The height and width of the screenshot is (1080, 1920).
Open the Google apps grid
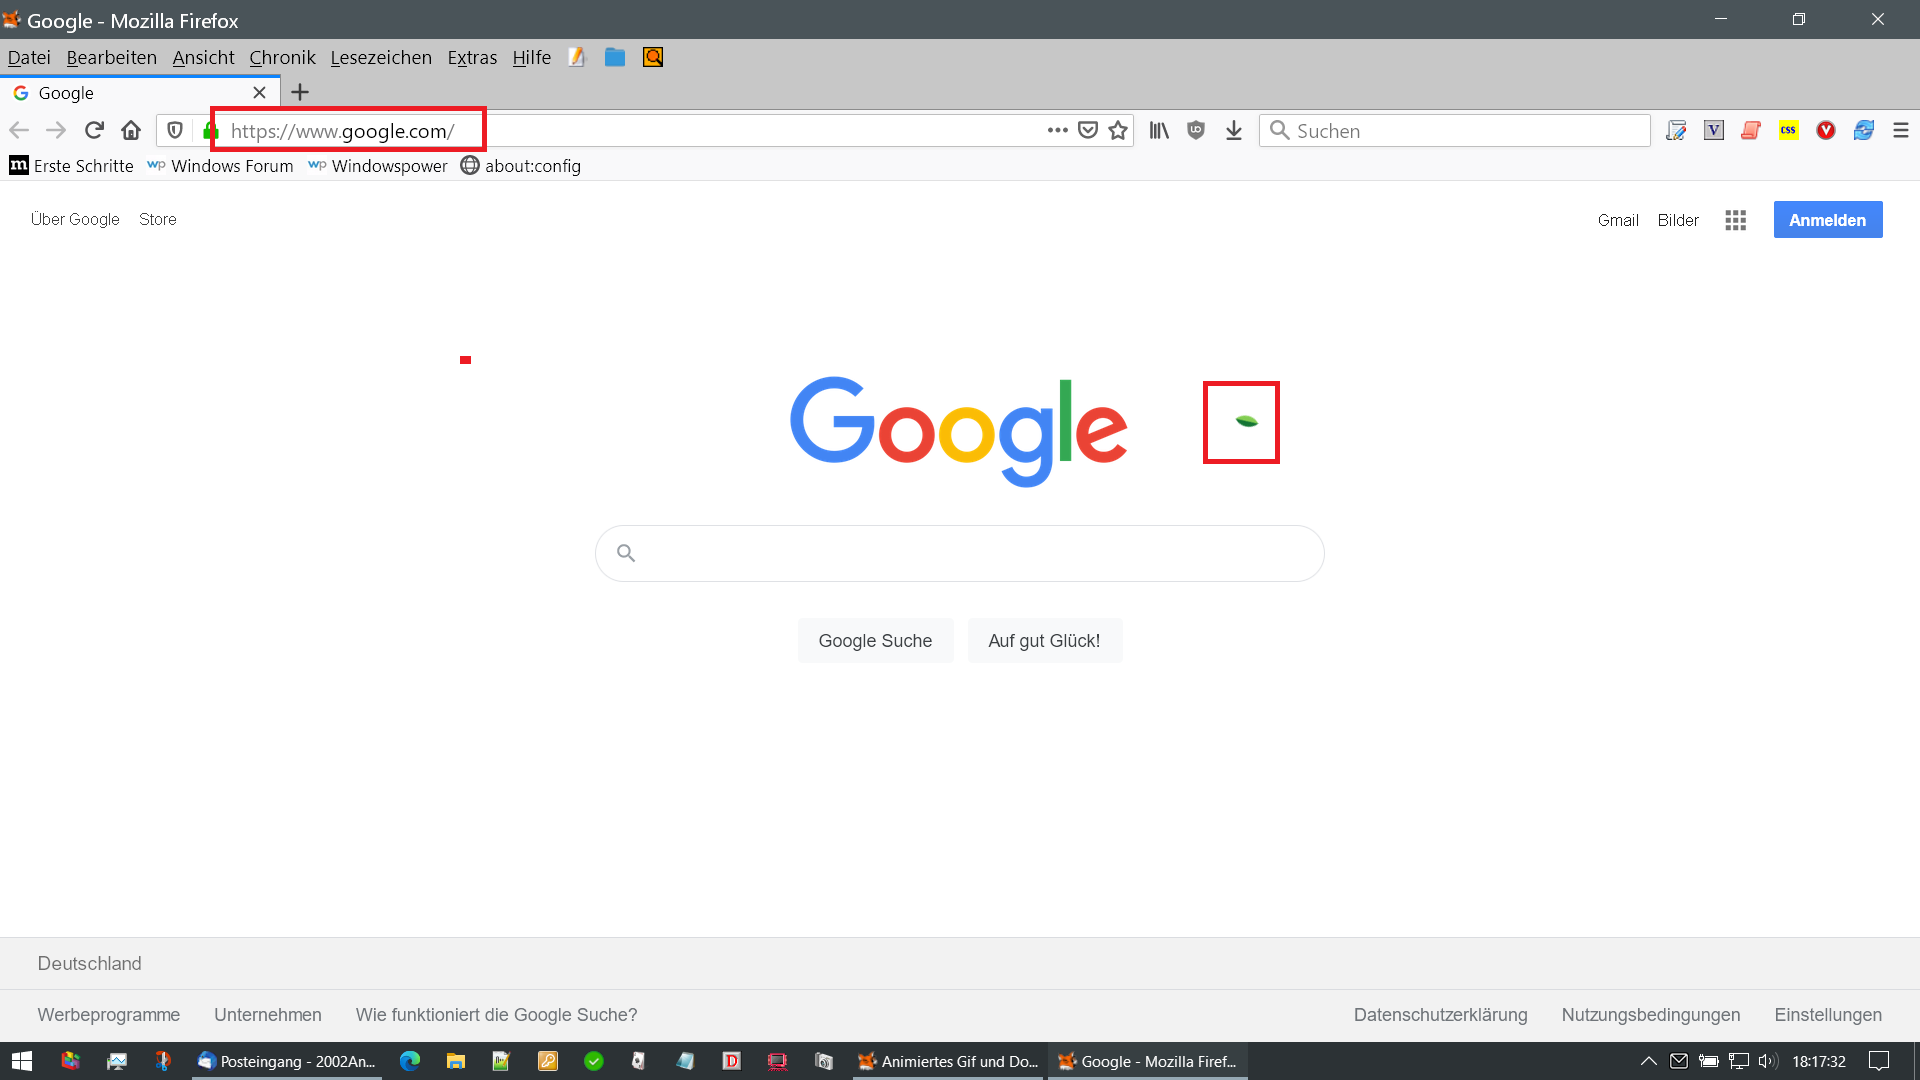pyautogui.click(x=1735, y=220)
